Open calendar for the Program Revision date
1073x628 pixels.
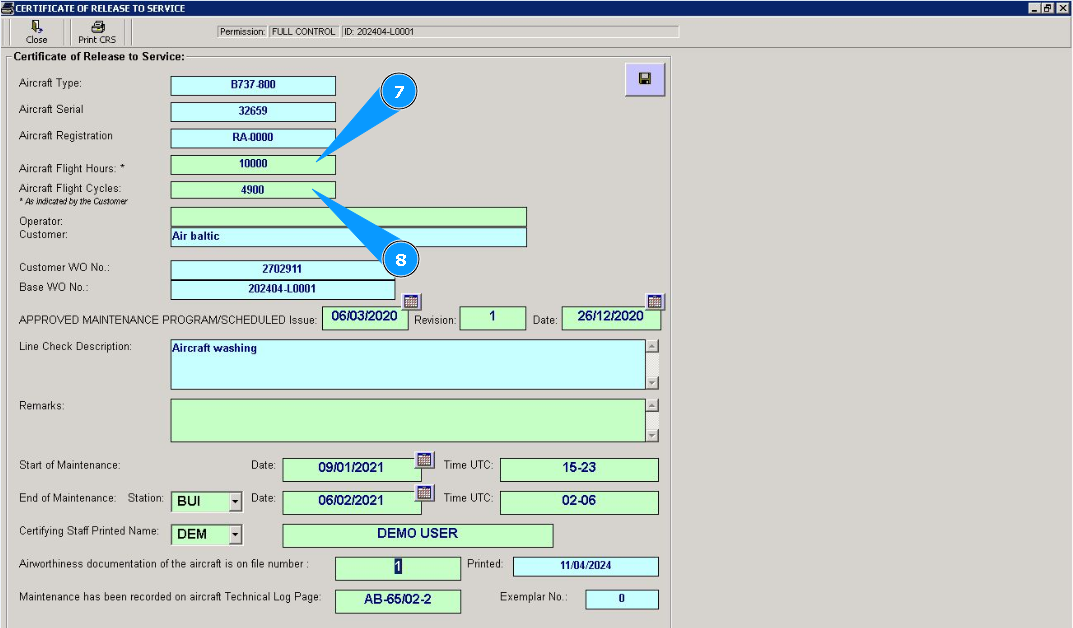[x=654, y=301]
